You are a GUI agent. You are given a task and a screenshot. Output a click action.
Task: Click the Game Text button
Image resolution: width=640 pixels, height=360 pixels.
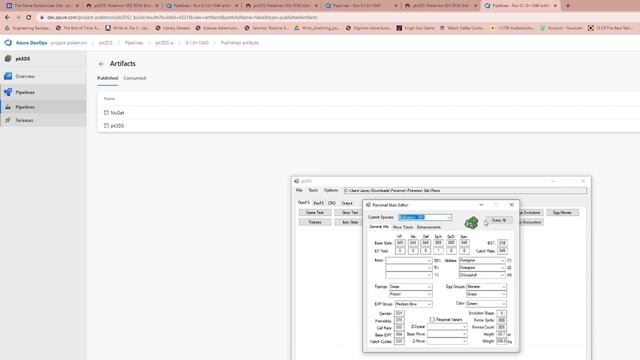click(315, 213)
